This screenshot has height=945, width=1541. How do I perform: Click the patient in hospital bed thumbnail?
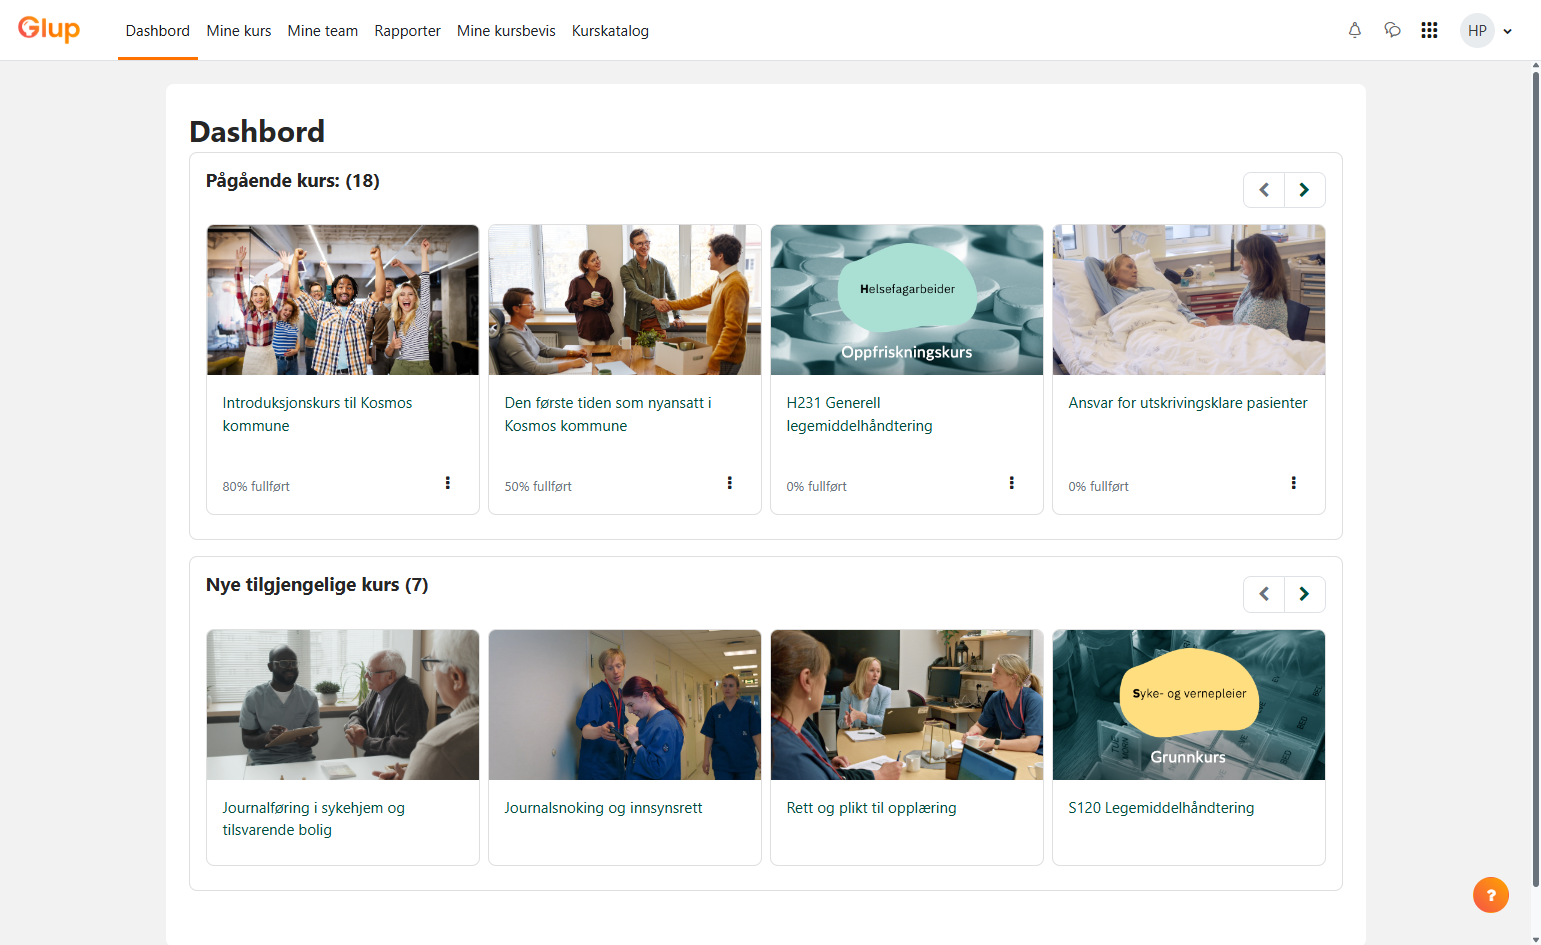pos(1189,300)
